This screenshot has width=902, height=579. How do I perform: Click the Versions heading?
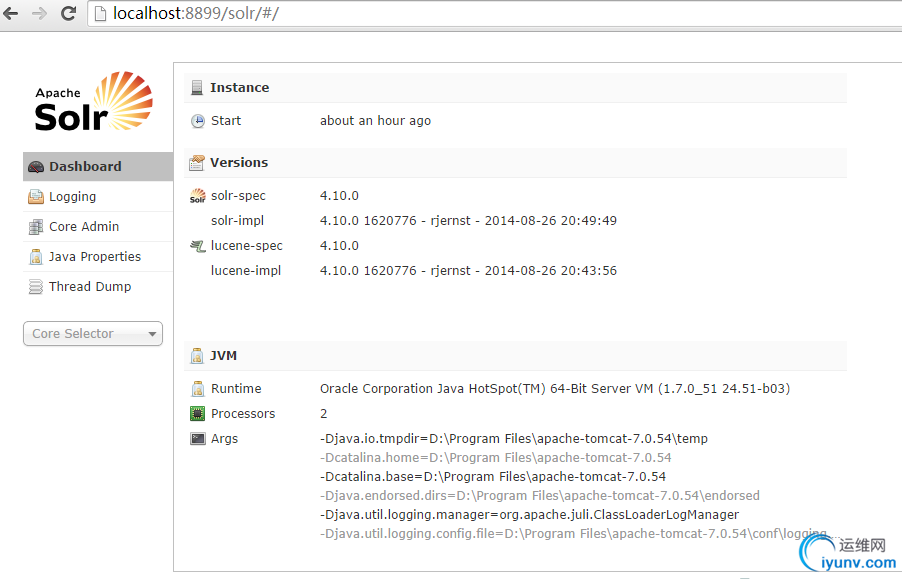tap(239, 163)
